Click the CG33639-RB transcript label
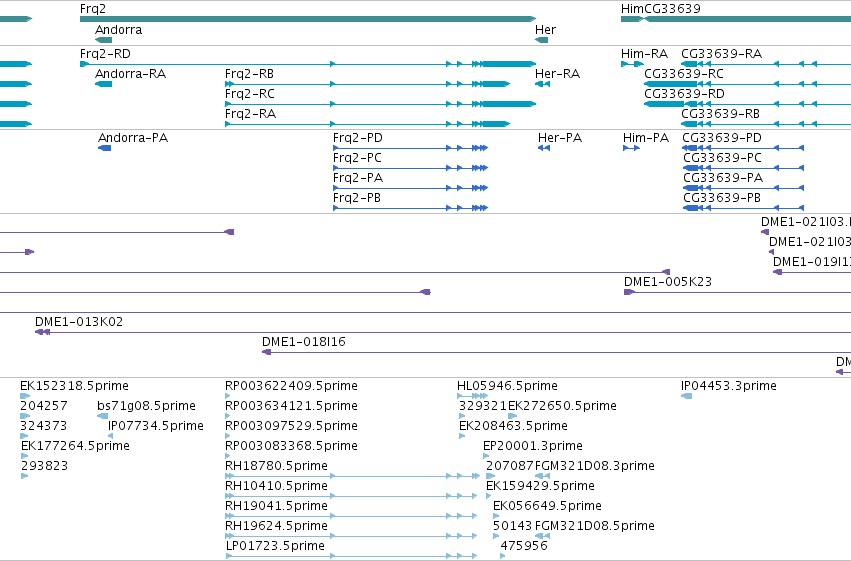Viewport: 851px width, 561px height. (x=721, y=114)
